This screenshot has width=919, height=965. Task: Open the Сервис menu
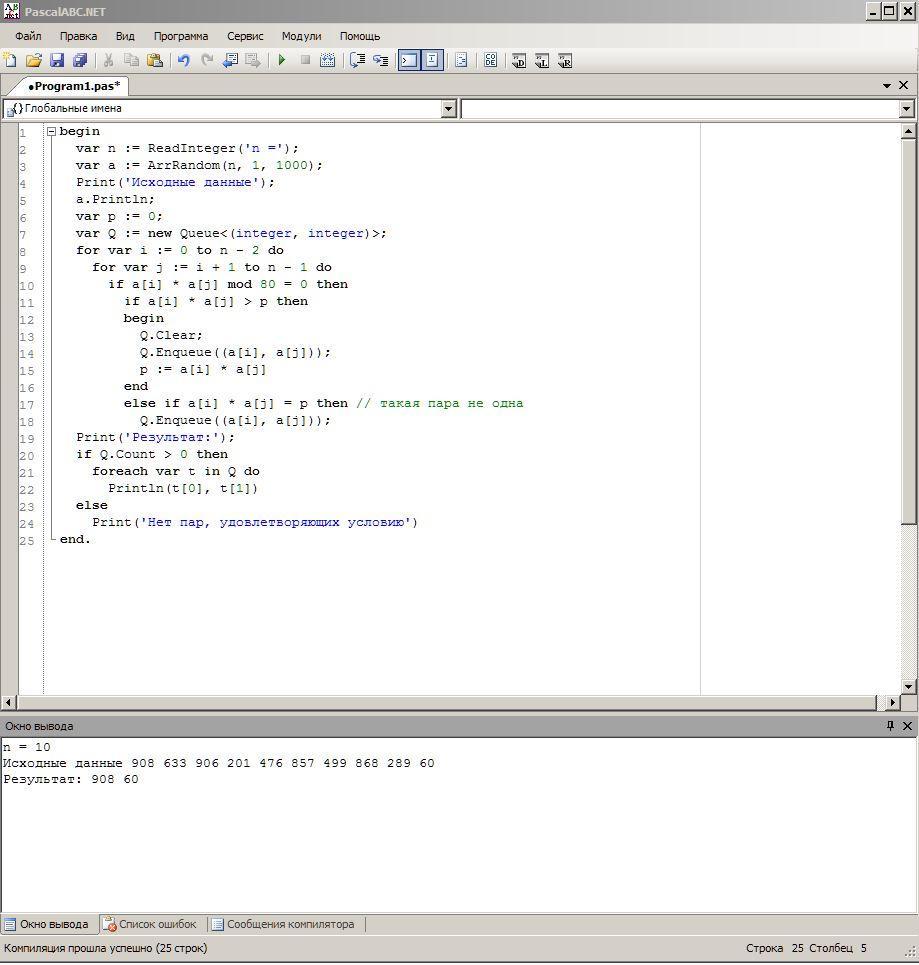[245, 36]
